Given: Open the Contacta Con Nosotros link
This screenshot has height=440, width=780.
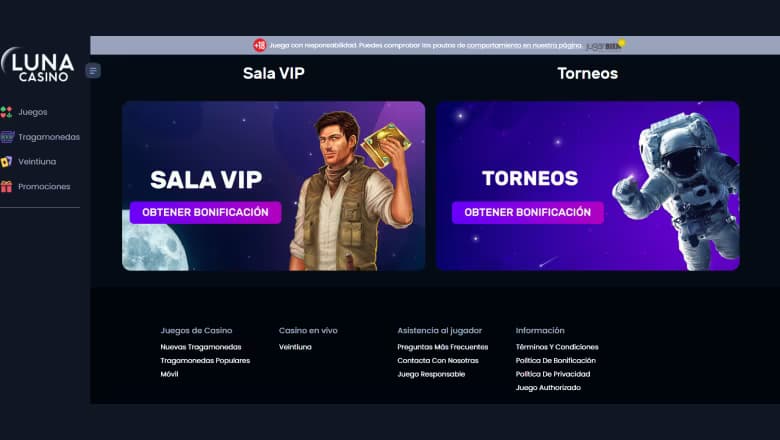Looking at the screenshot, I should click(438, 360).
